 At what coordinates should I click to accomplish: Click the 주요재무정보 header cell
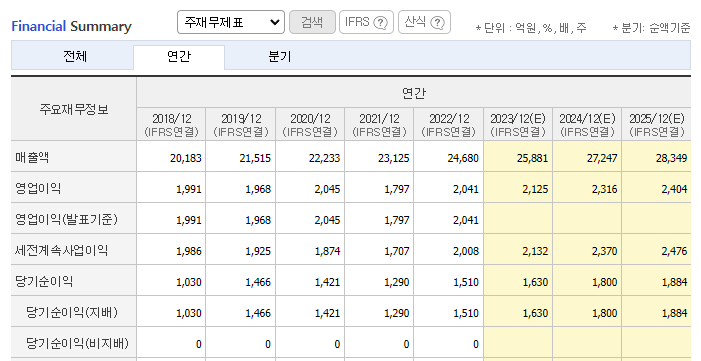point(74,109)
